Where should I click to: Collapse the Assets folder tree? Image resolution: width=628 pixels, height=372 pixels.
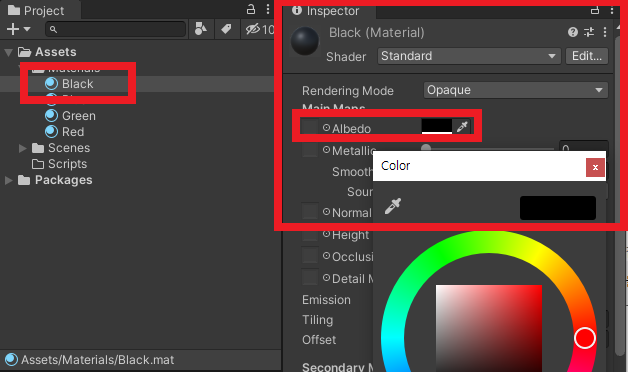click(8, 52)
